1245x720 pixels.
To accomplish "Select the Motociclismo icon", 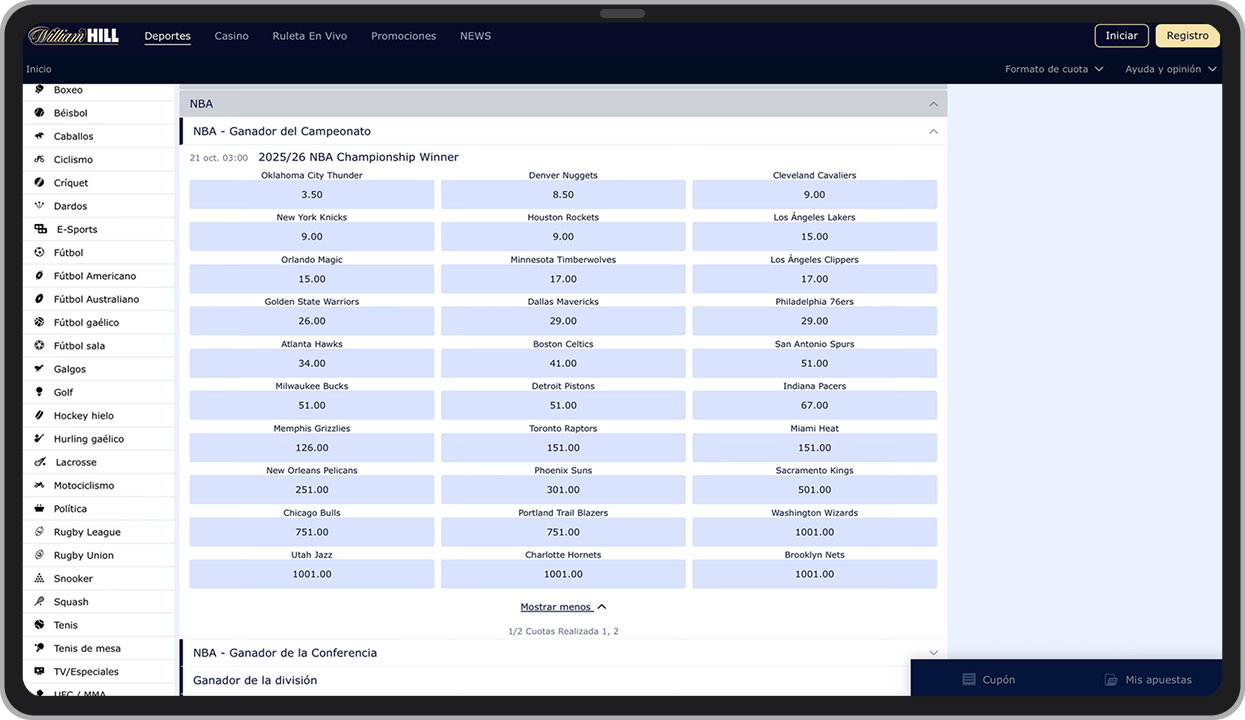I will click(x=40, y=485).
